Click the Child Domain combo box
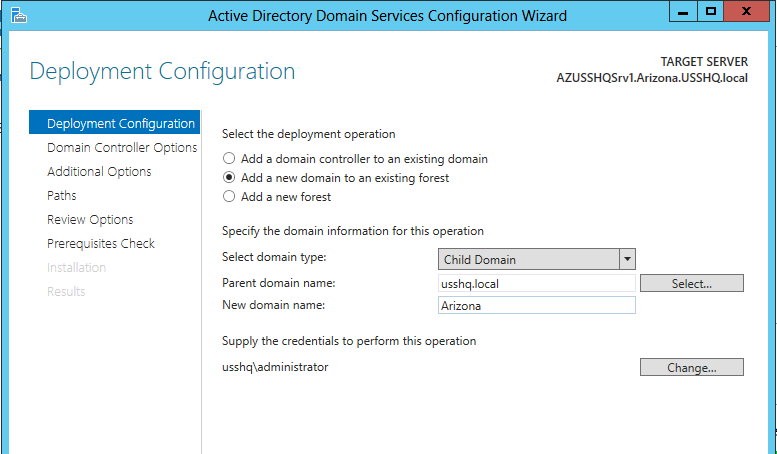777x454 pixels. coord(529,259)
